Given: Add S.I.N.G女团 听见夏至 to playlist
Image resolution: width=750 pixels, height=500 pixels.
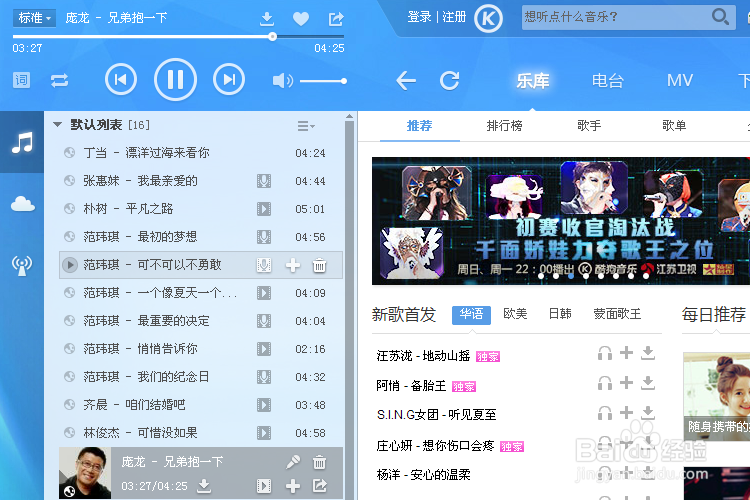Looking at the screenshot, I should (626, 412).
